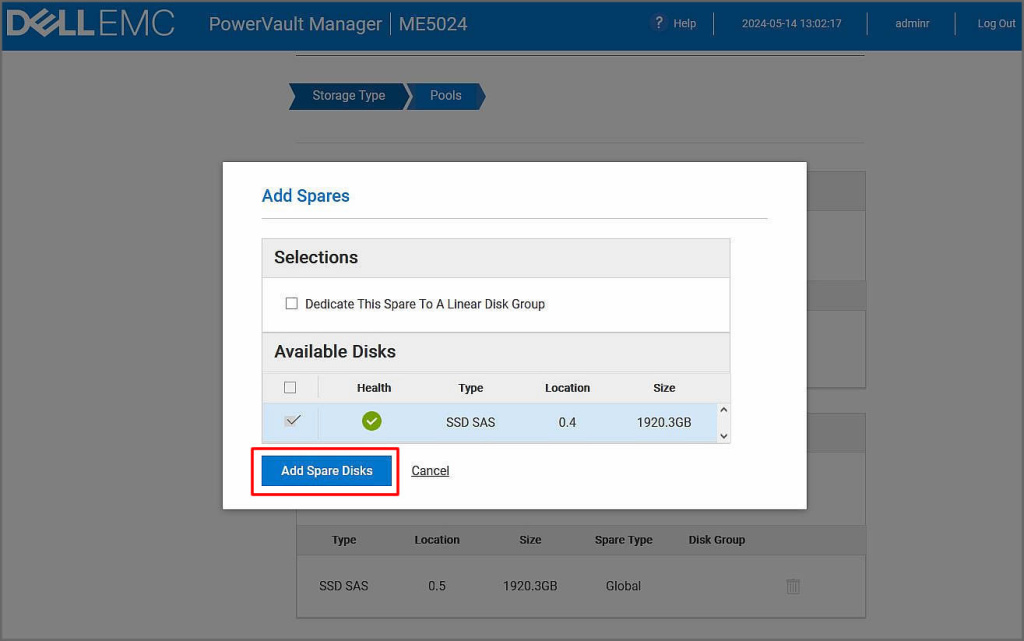Enable Dedicate This Spare To A Linear Disk Group
1024x641 pixels.
[x=292, y=304]
